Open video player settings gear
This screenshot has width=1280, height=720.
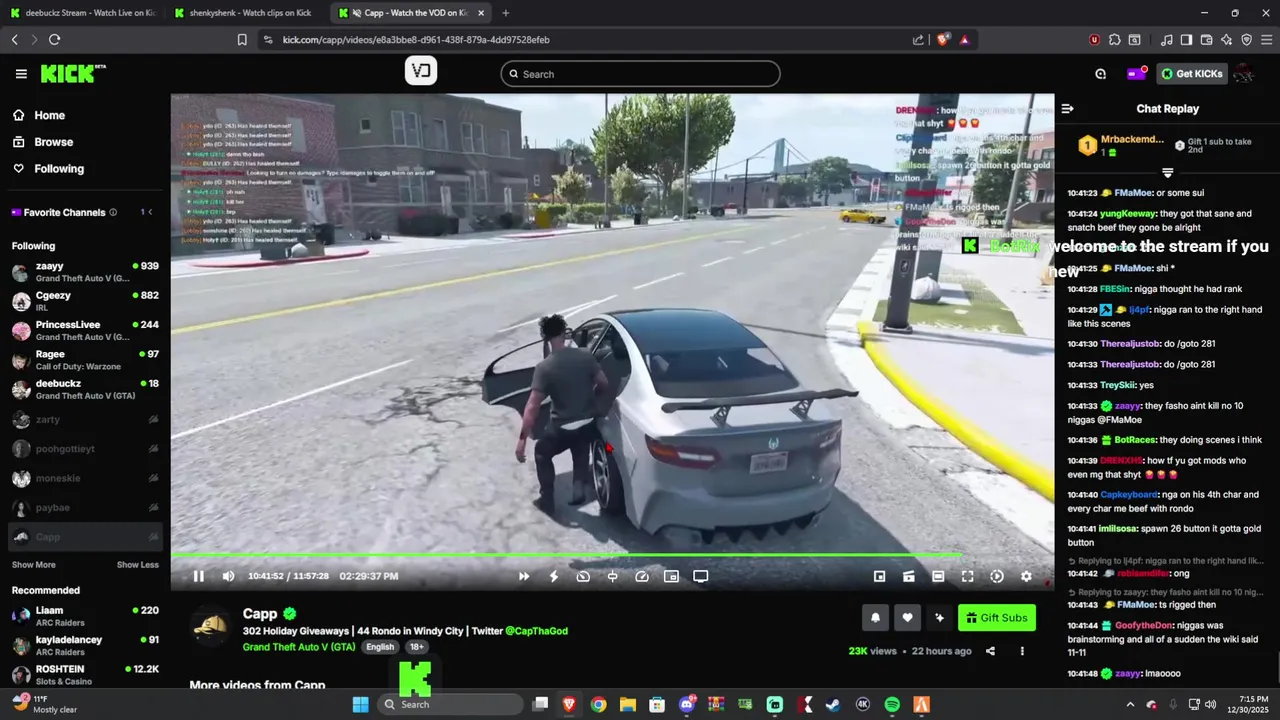(1026, 576)
